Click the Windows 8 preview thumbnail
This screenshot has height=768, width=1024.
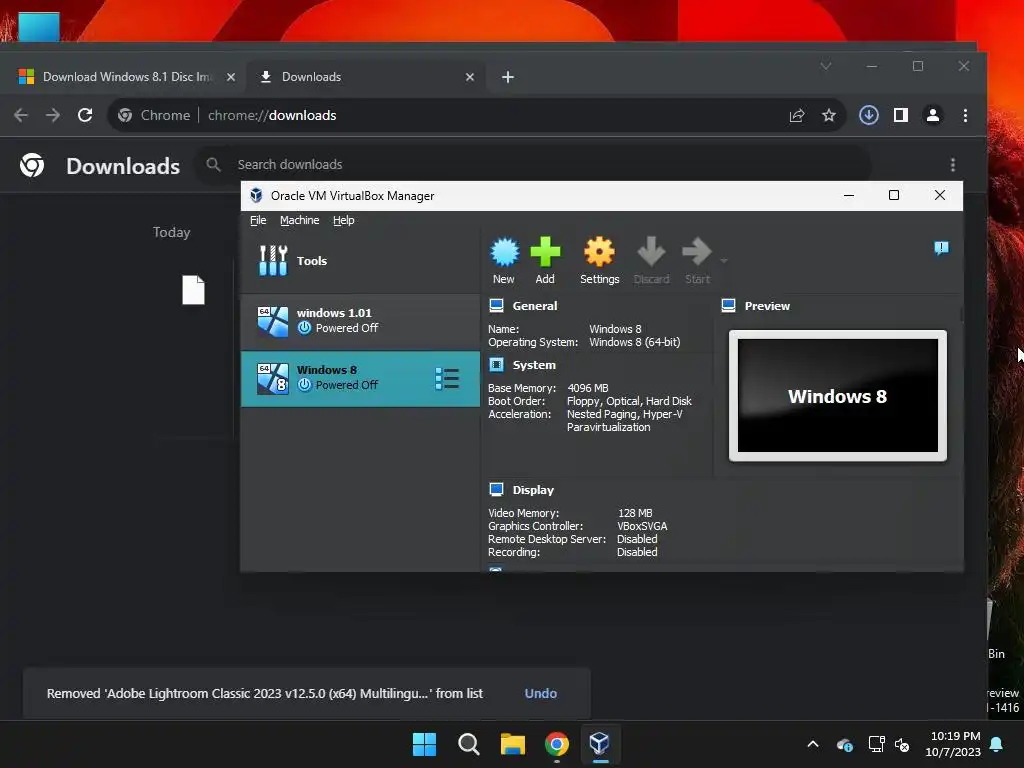[x=838, y=396]
